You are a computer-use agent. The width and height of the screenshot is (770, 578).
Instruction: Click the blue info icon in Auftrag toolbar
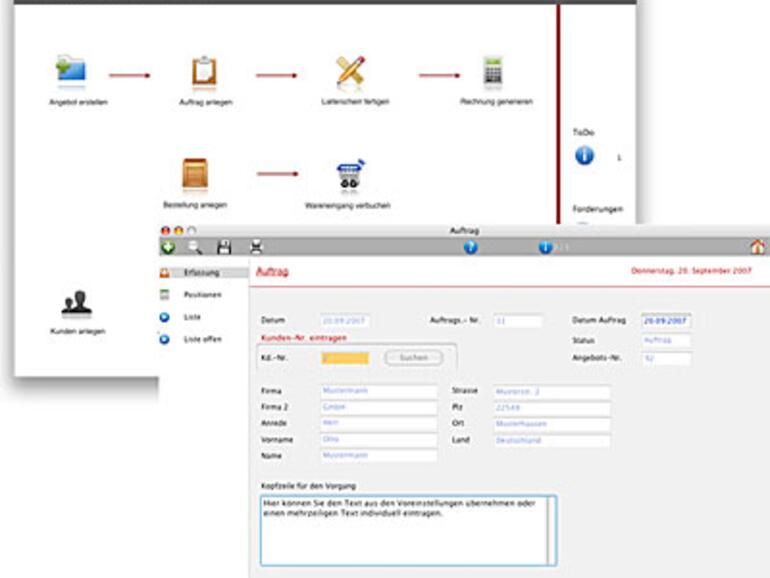click(x=545, y=247)
